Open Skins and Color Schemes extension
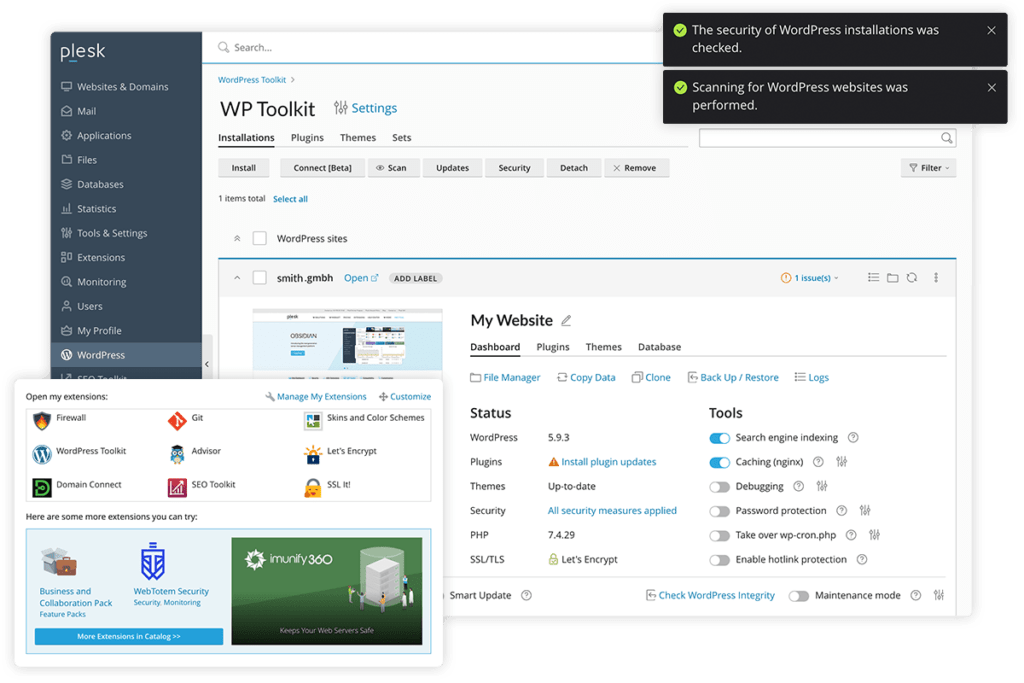1024x683 pixels. (x=313, y=421)
